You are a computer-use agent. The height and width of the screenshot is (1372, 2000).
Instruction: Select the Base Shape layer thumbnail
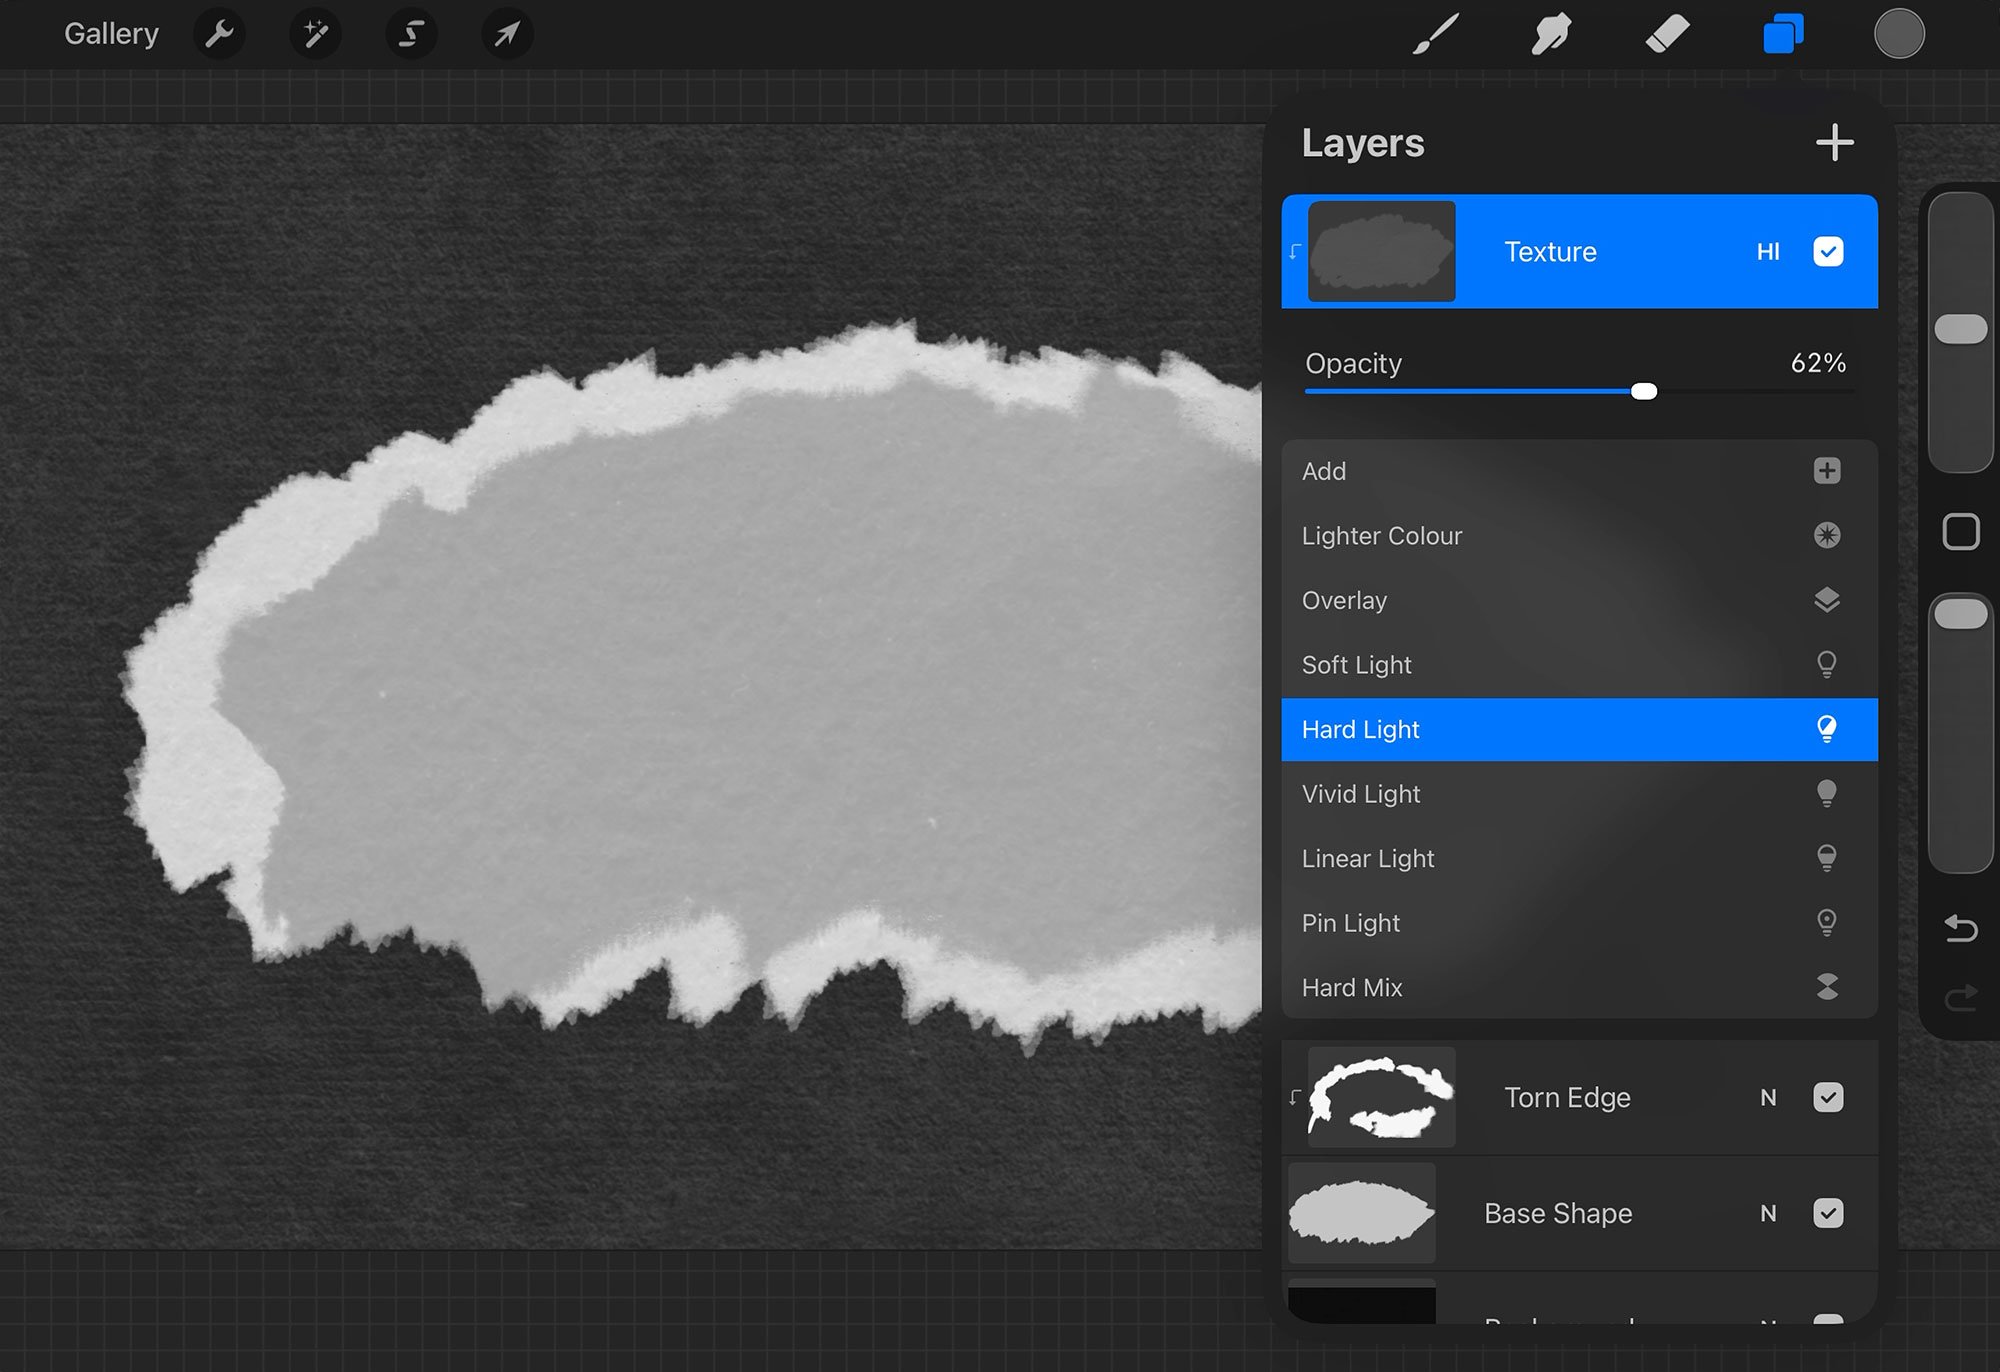coord(1361,1213)
